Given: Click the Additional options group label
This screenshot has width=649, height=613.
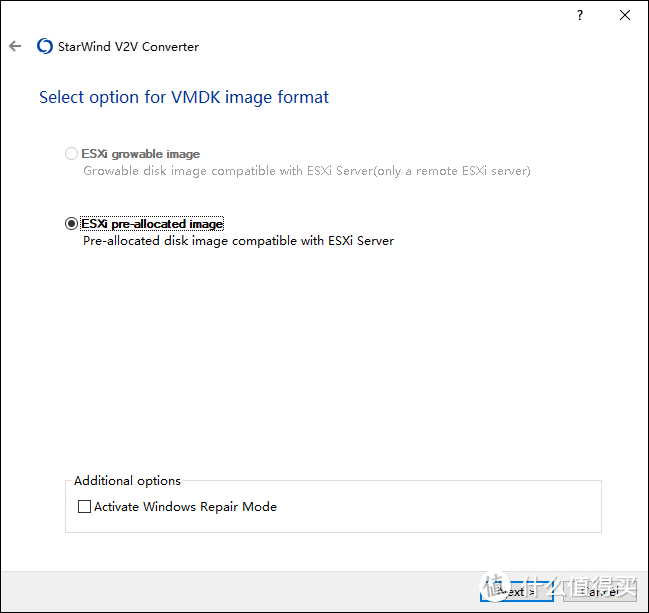Looking at the screenshot, I should point(127,481).
